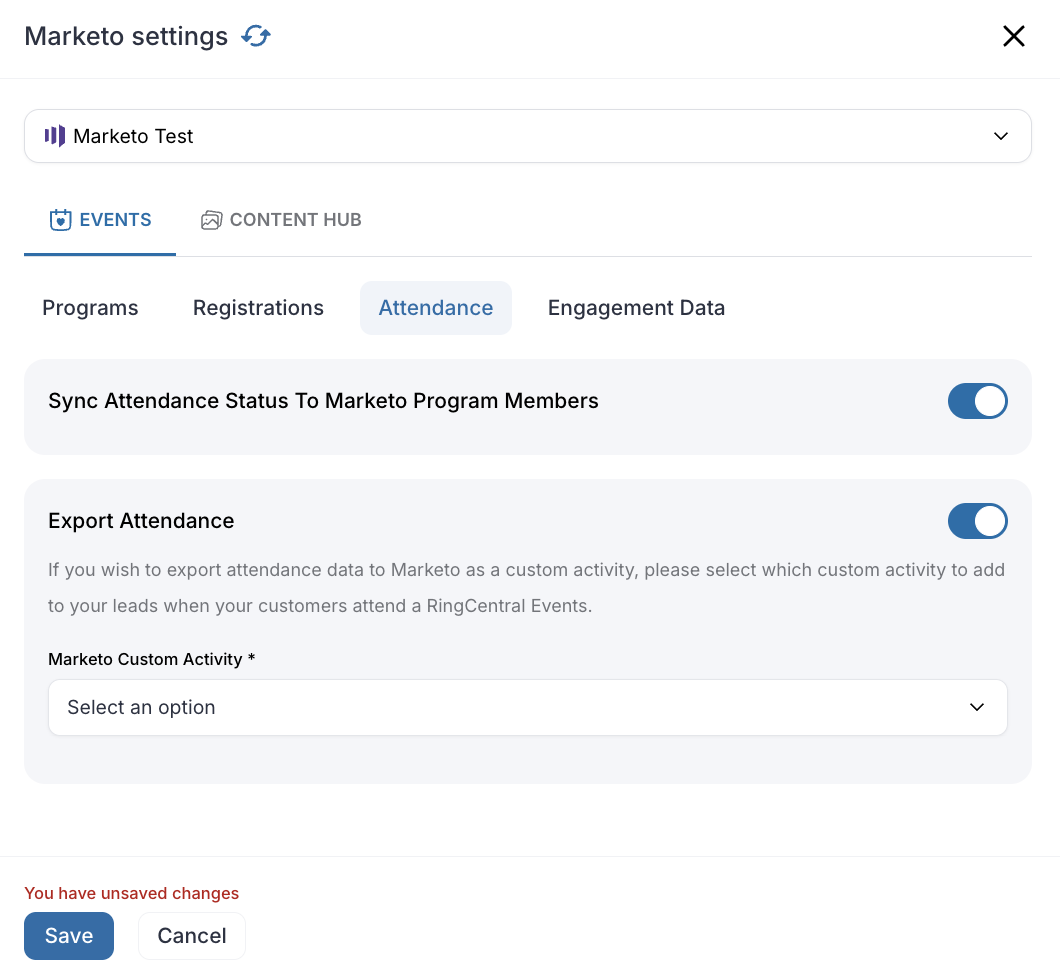Image resolution: width=1060 pixels, height=974 pixels.
Task: Click the 'You have unsaved changes' warning text
Action: [132, 893]
